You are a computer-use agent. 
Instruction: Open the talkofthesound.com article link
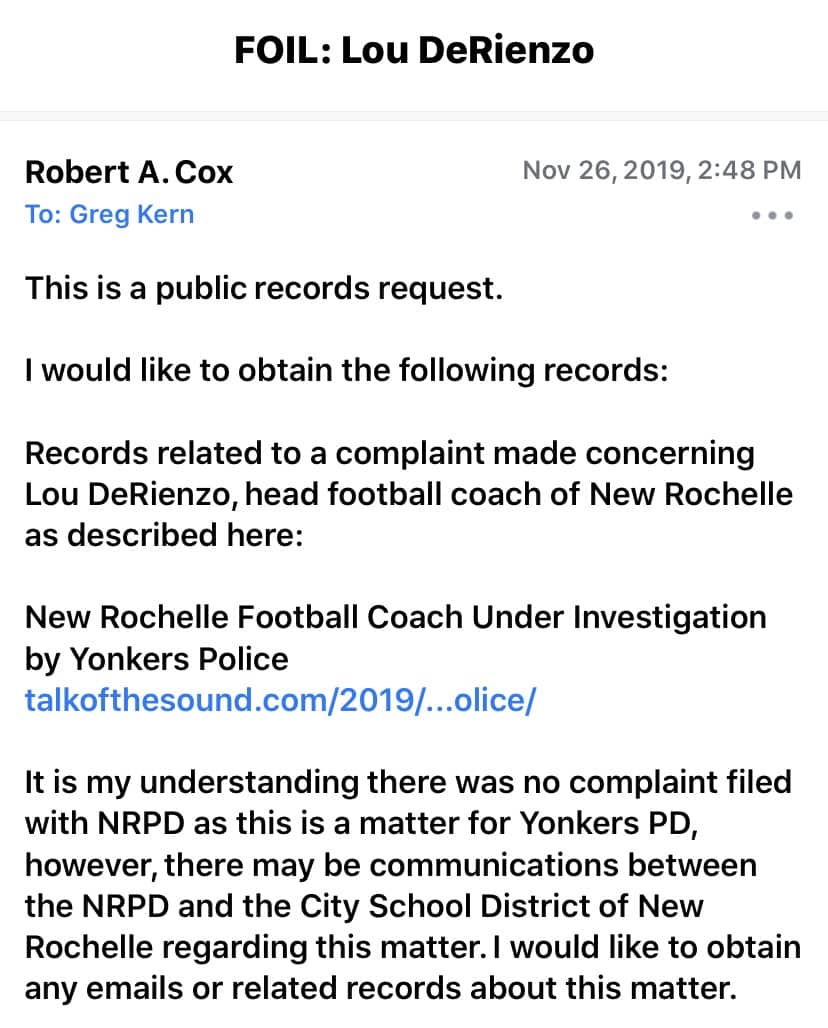click(x=281, y=700)
